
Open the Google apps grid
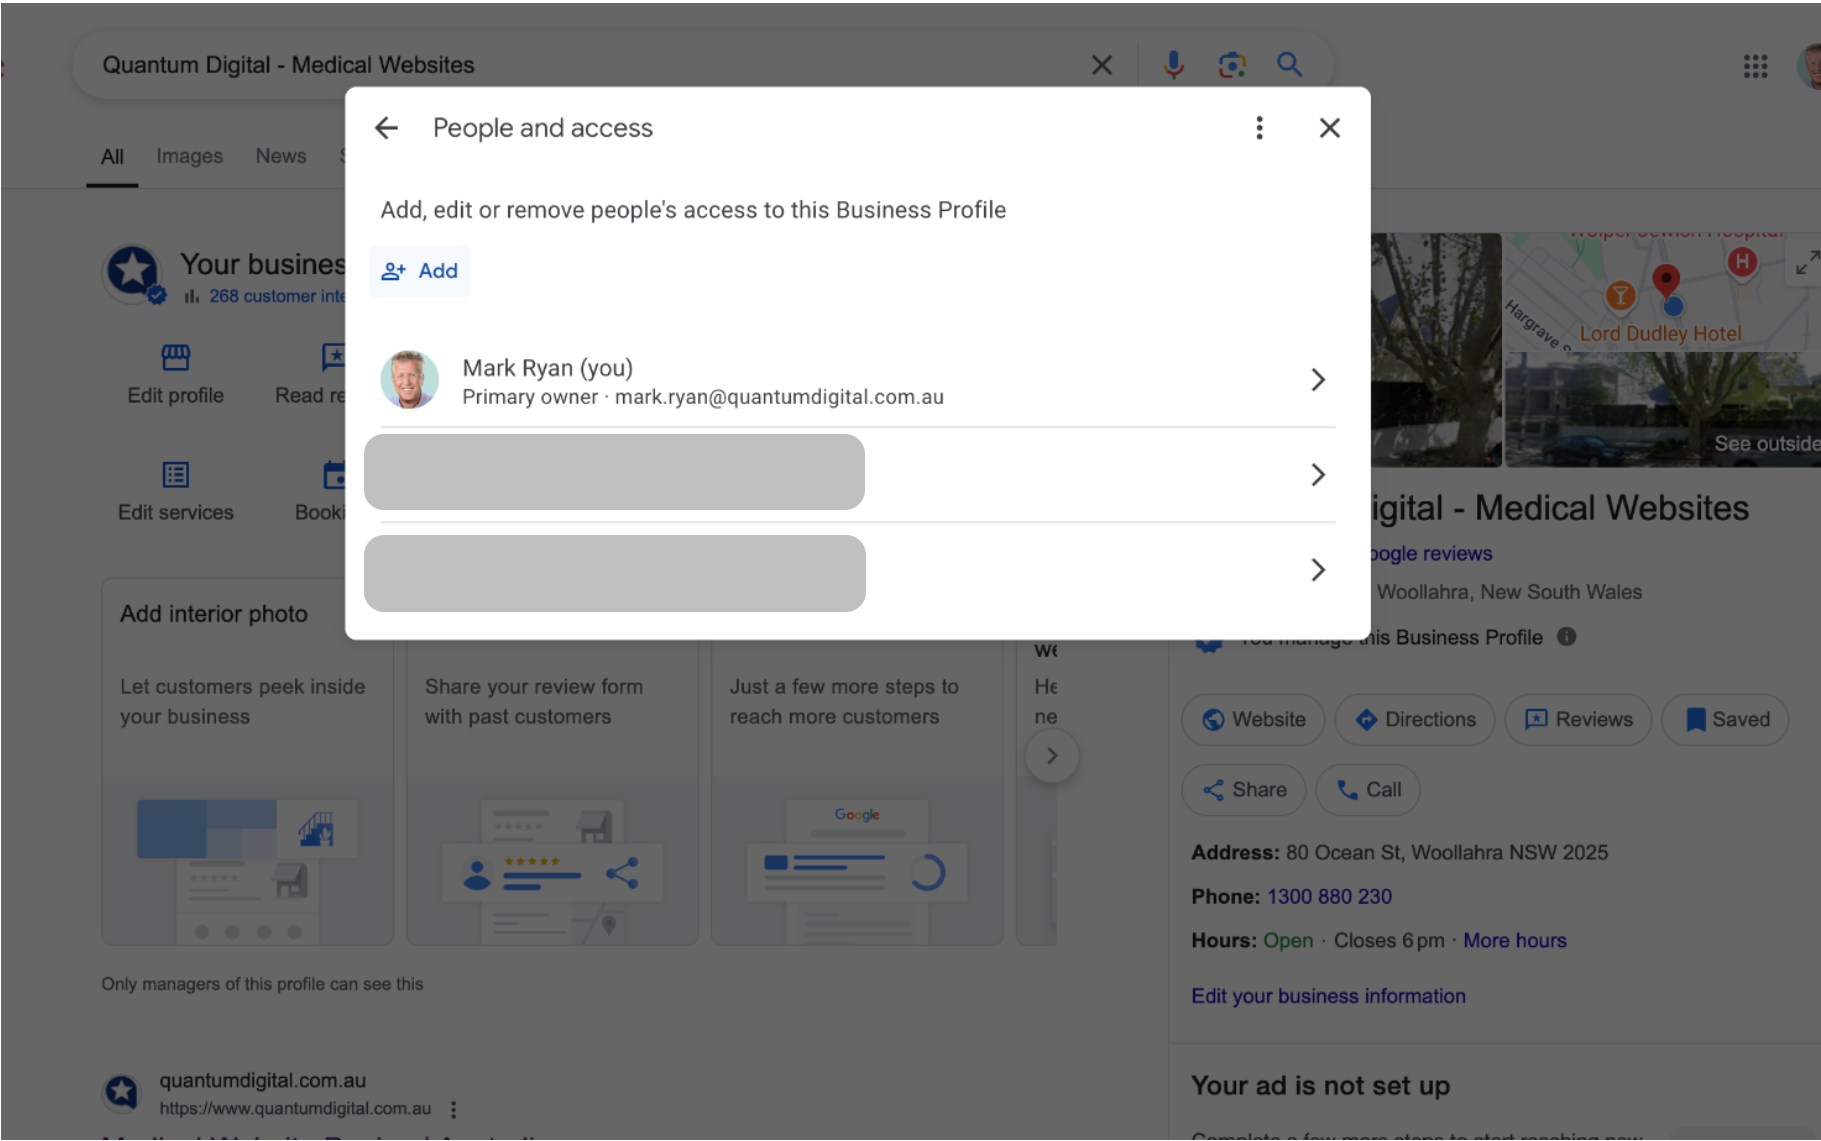tap(1755, 66)
